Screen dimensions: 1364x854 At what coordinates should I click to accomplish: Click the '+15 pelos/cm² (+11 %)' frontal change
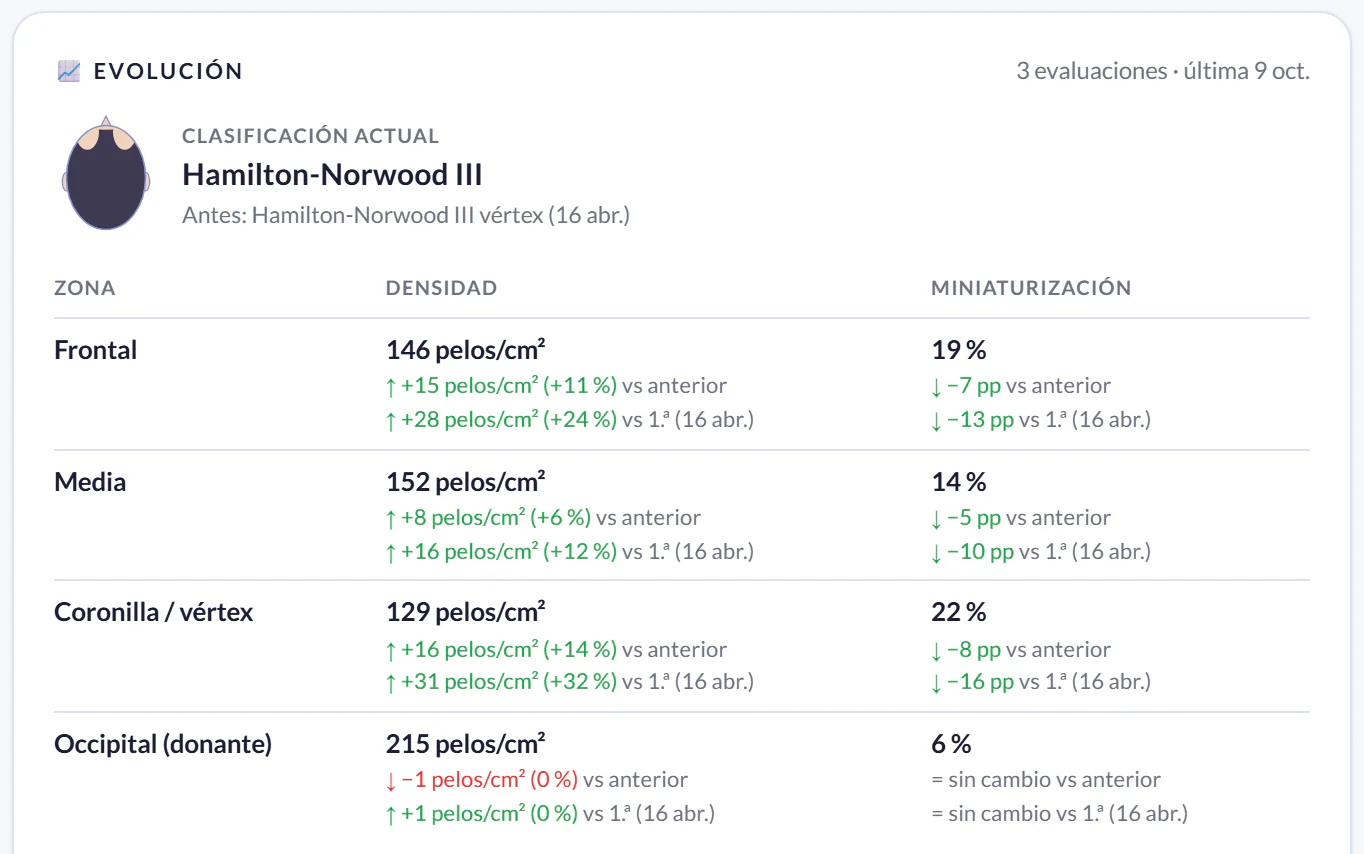(501, 386)
